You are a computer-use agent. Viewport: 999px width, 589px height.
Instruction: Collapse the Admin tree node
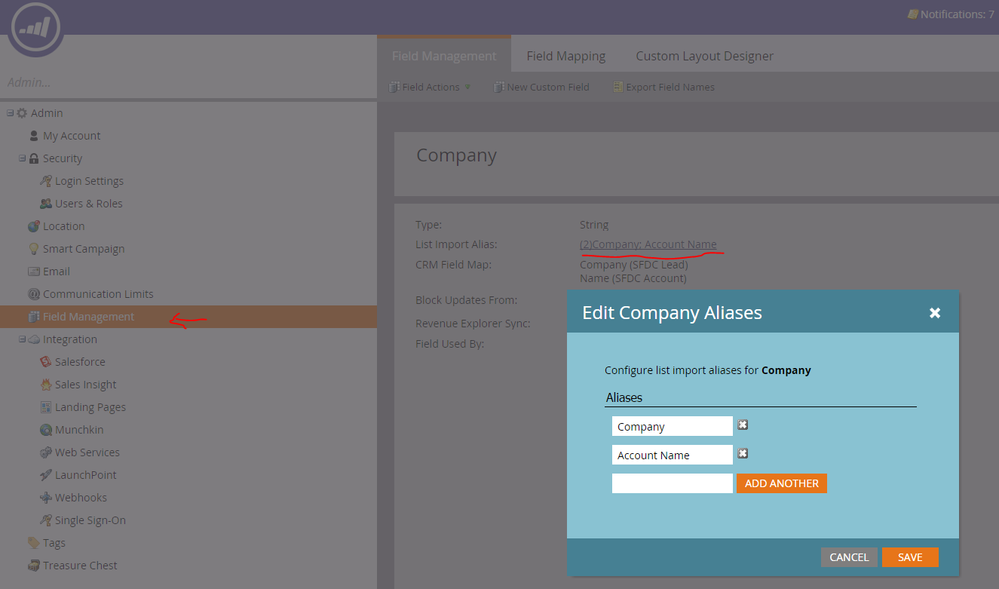[10, 113]
